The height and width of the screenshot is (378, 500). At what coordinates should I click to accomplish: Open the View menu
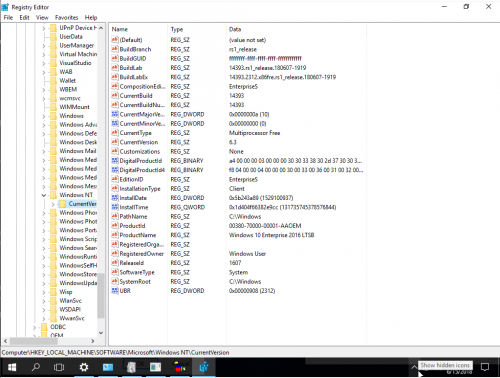coord(42,18)
